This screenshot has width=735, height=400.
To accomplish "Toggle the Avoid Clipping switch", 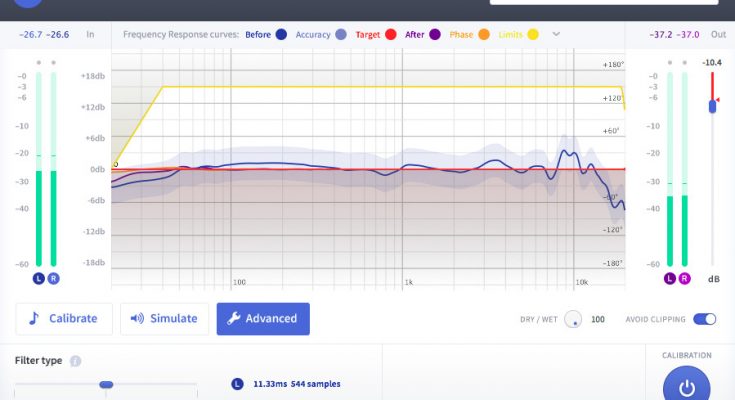I will pyautogui.click(x=705, y=319).
